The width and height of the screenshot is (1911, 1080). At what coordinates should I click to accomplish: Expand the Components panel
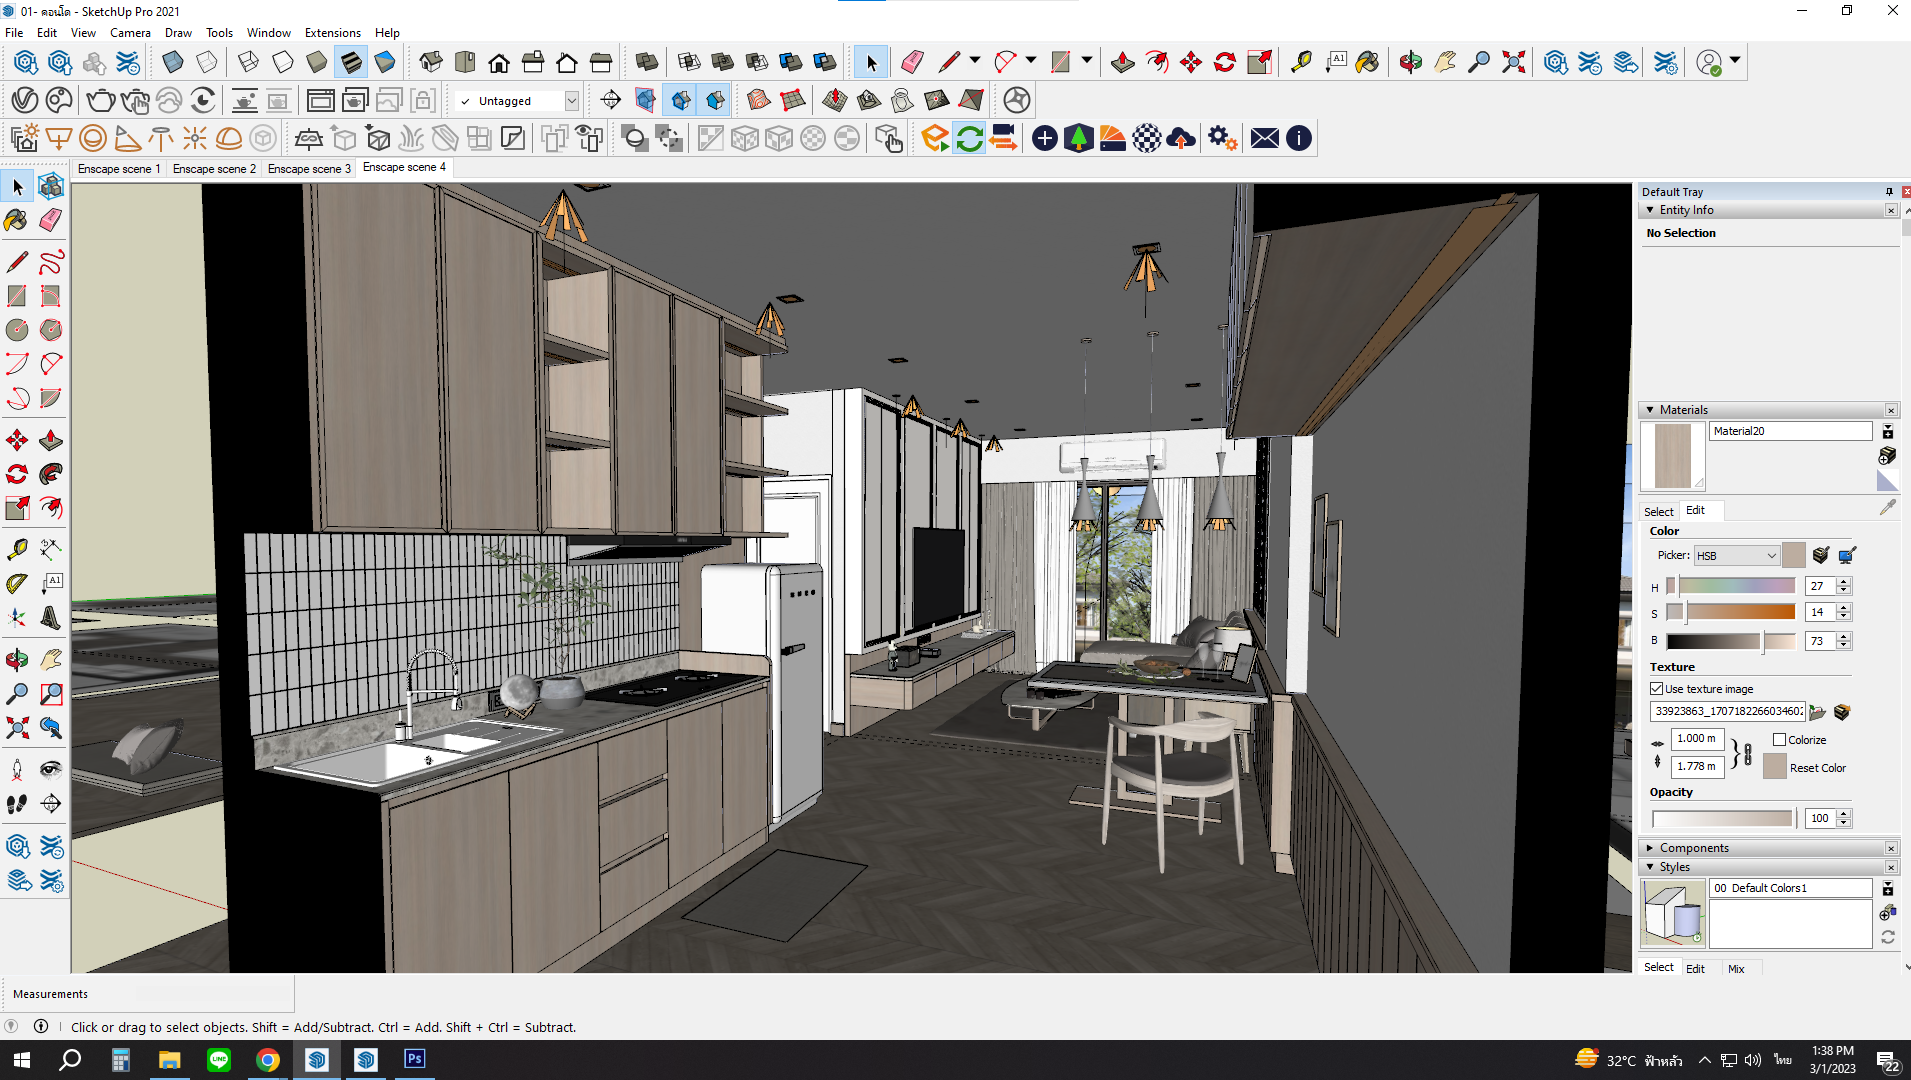tap(1650, 848)
